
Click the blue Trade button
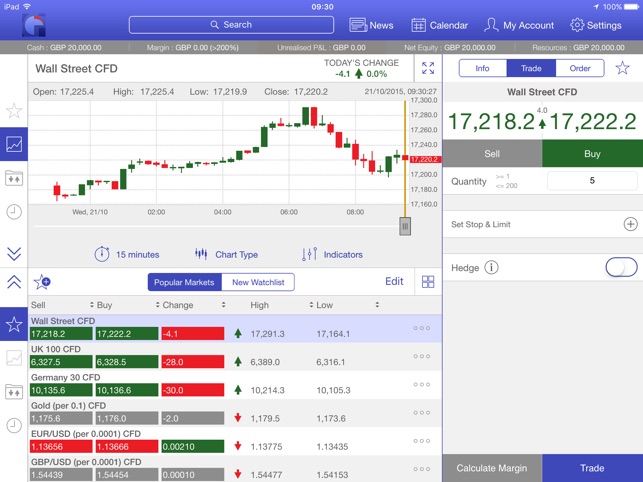click(592, 468)
